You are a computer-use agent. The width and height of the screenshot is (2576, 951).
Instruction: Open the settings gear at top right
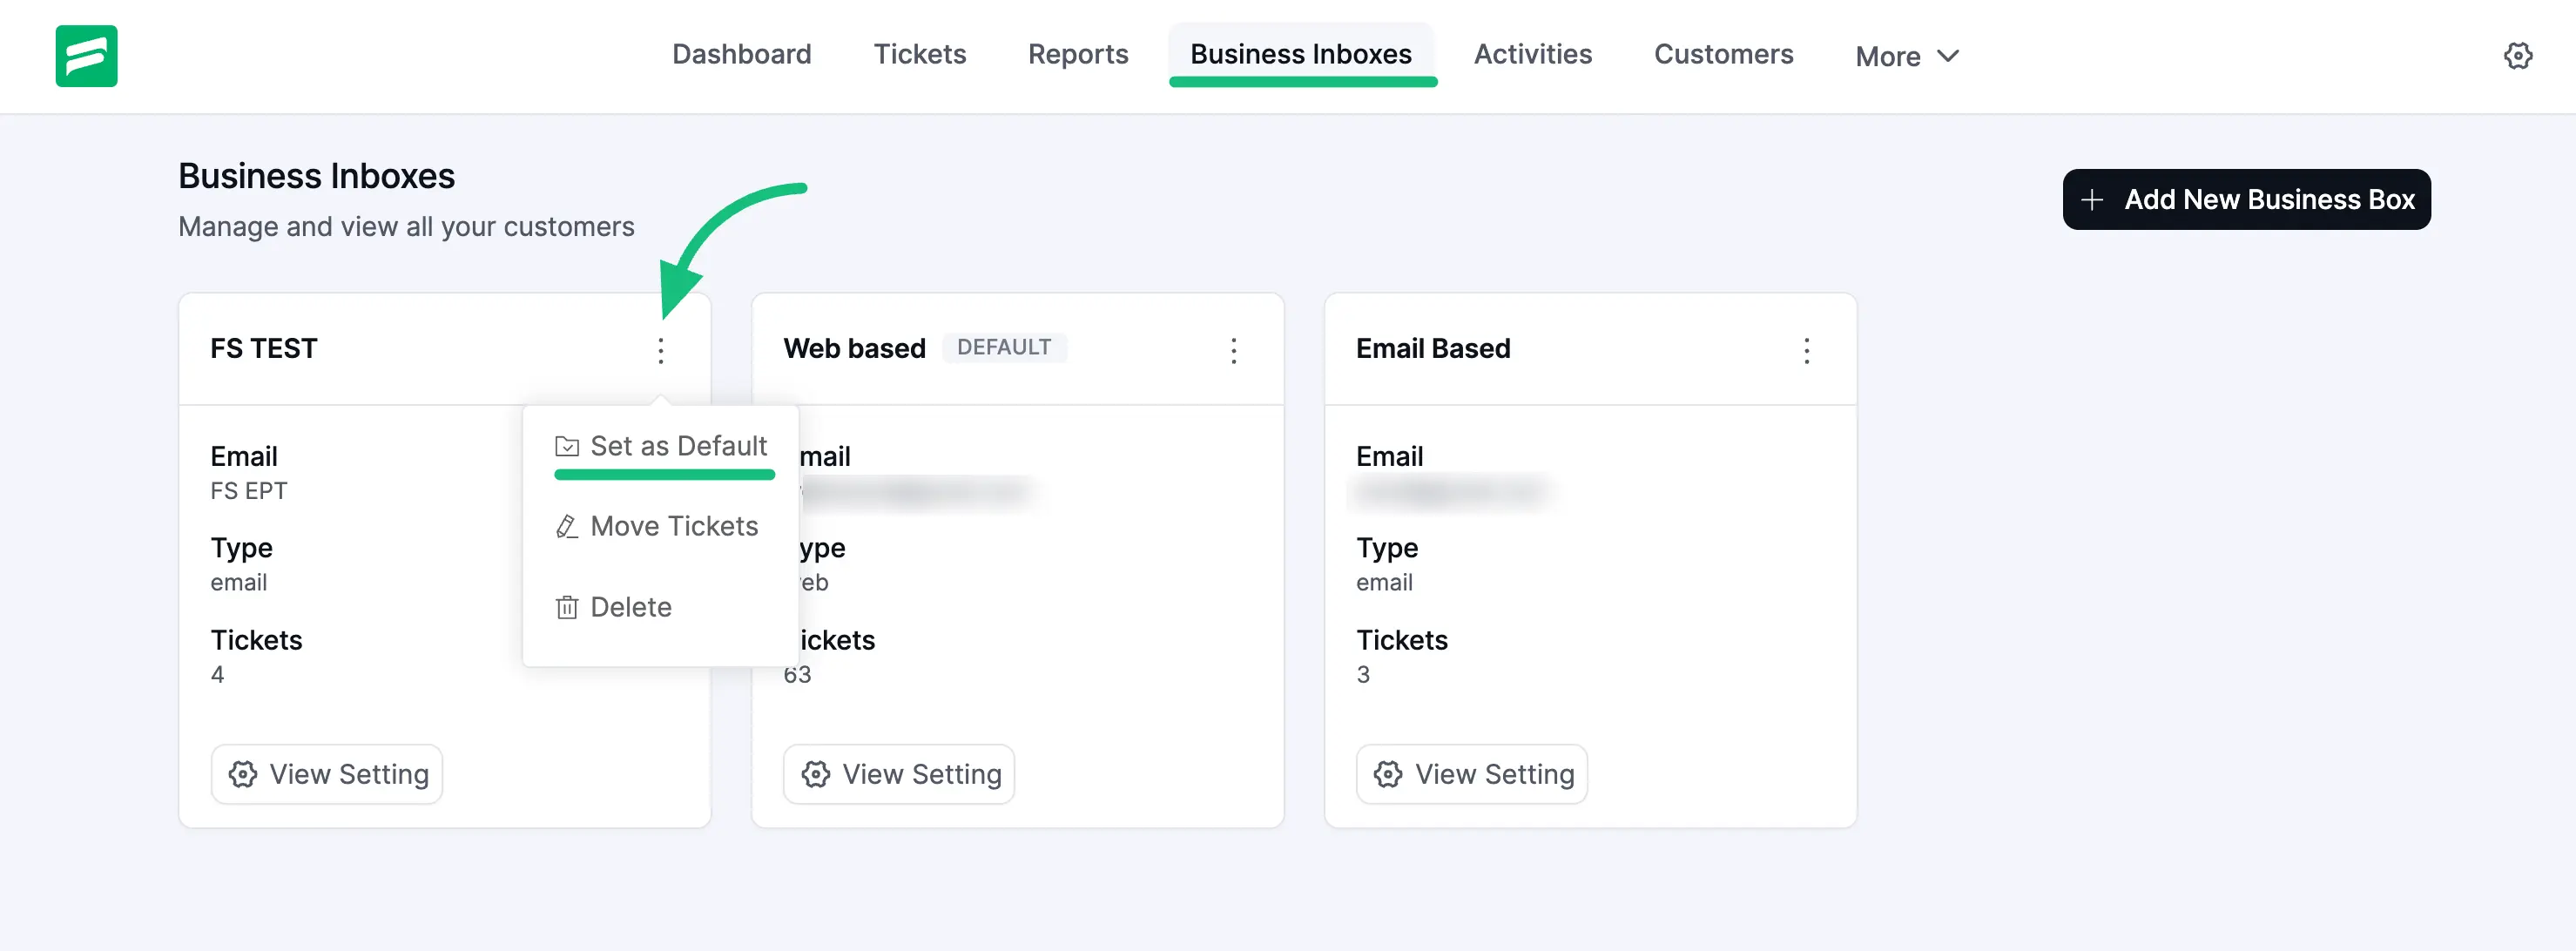[x=2518, y=56]
